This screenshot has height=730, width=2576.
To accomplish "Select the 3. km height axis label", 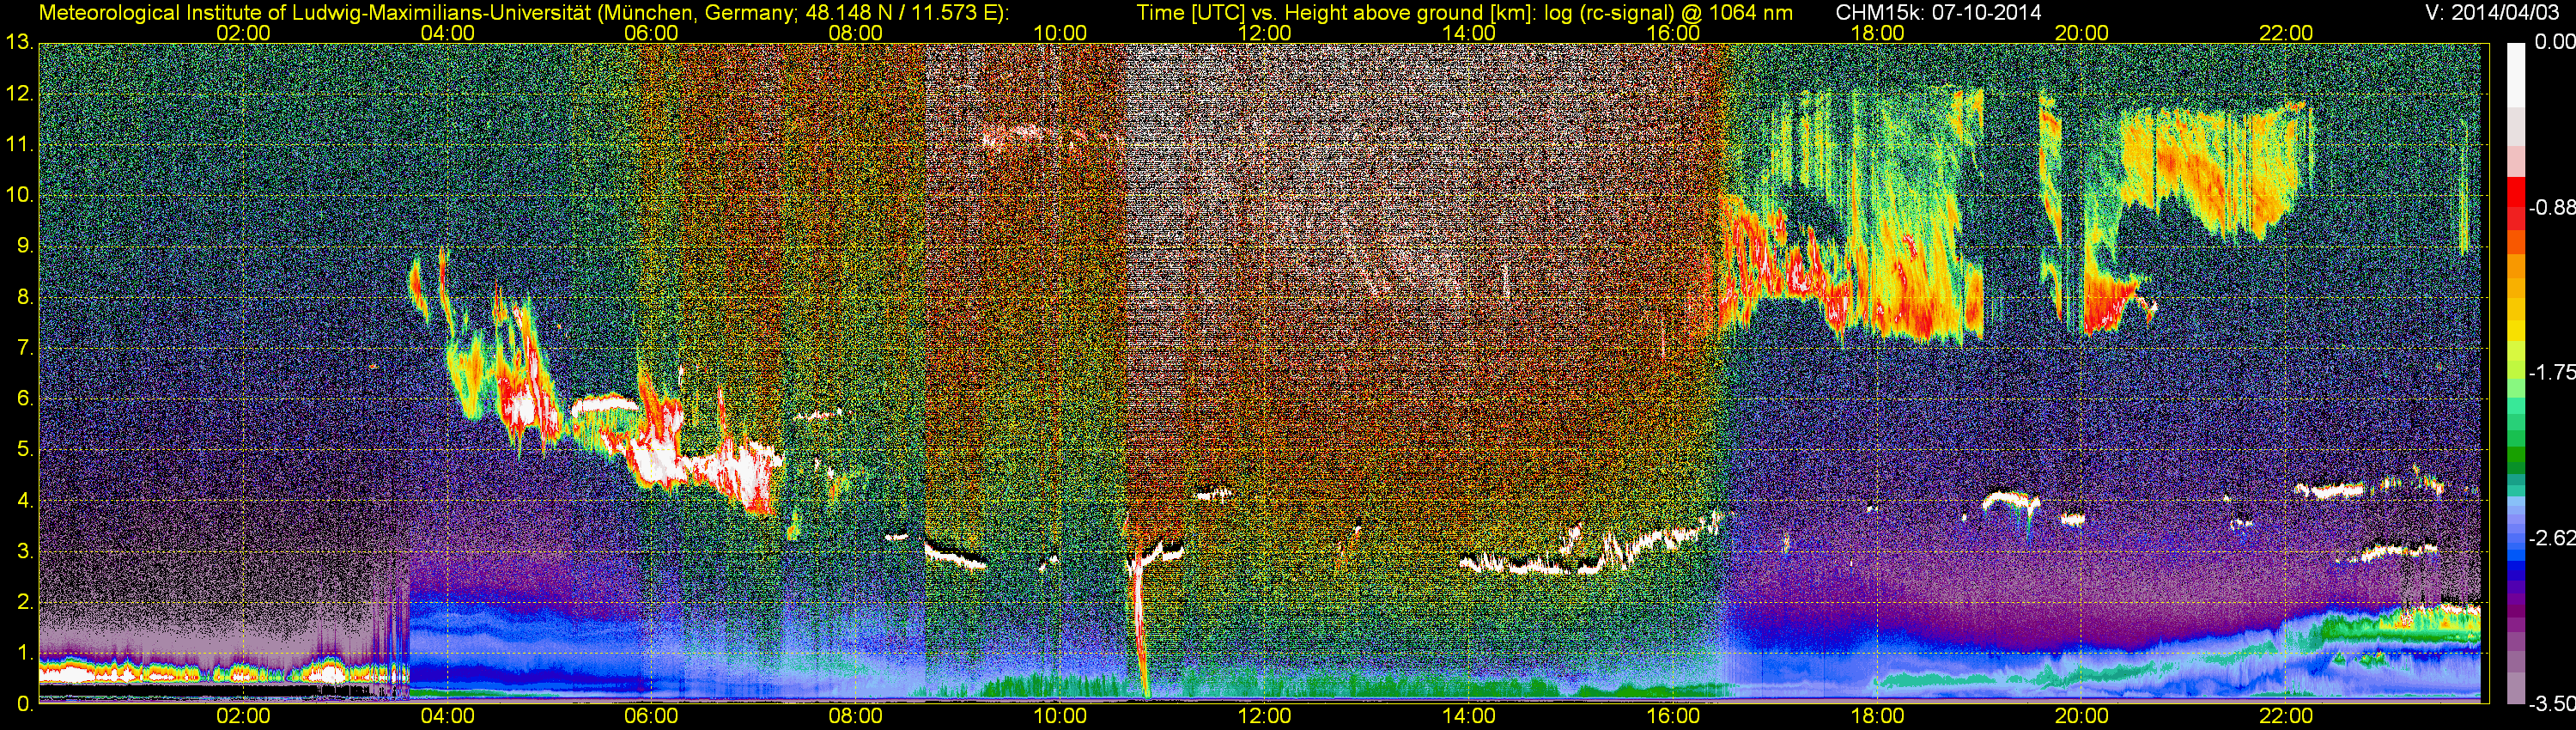I will (25, 552).
